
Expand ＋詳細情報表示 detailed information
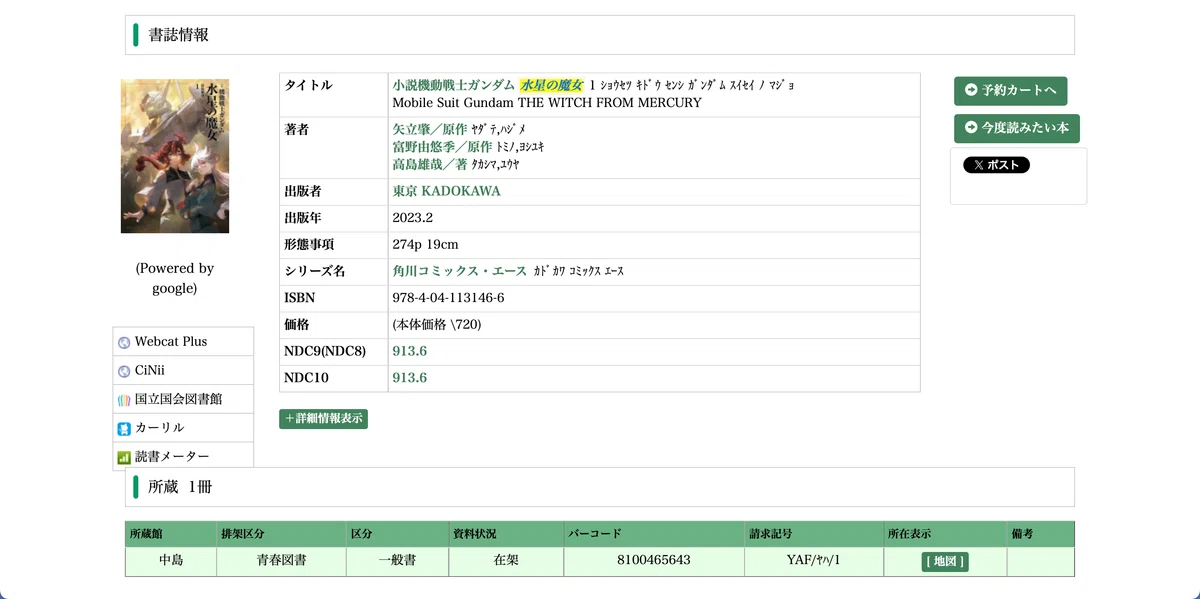point(323,419)
